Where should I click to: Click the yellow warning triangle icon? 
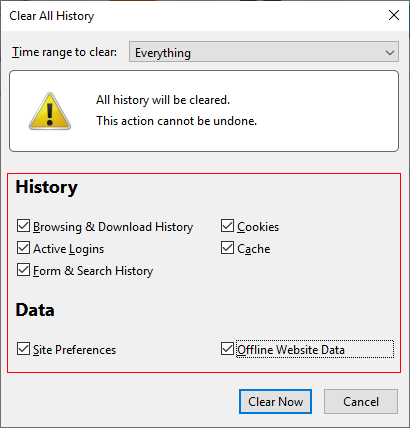click(x=50, y=111)
